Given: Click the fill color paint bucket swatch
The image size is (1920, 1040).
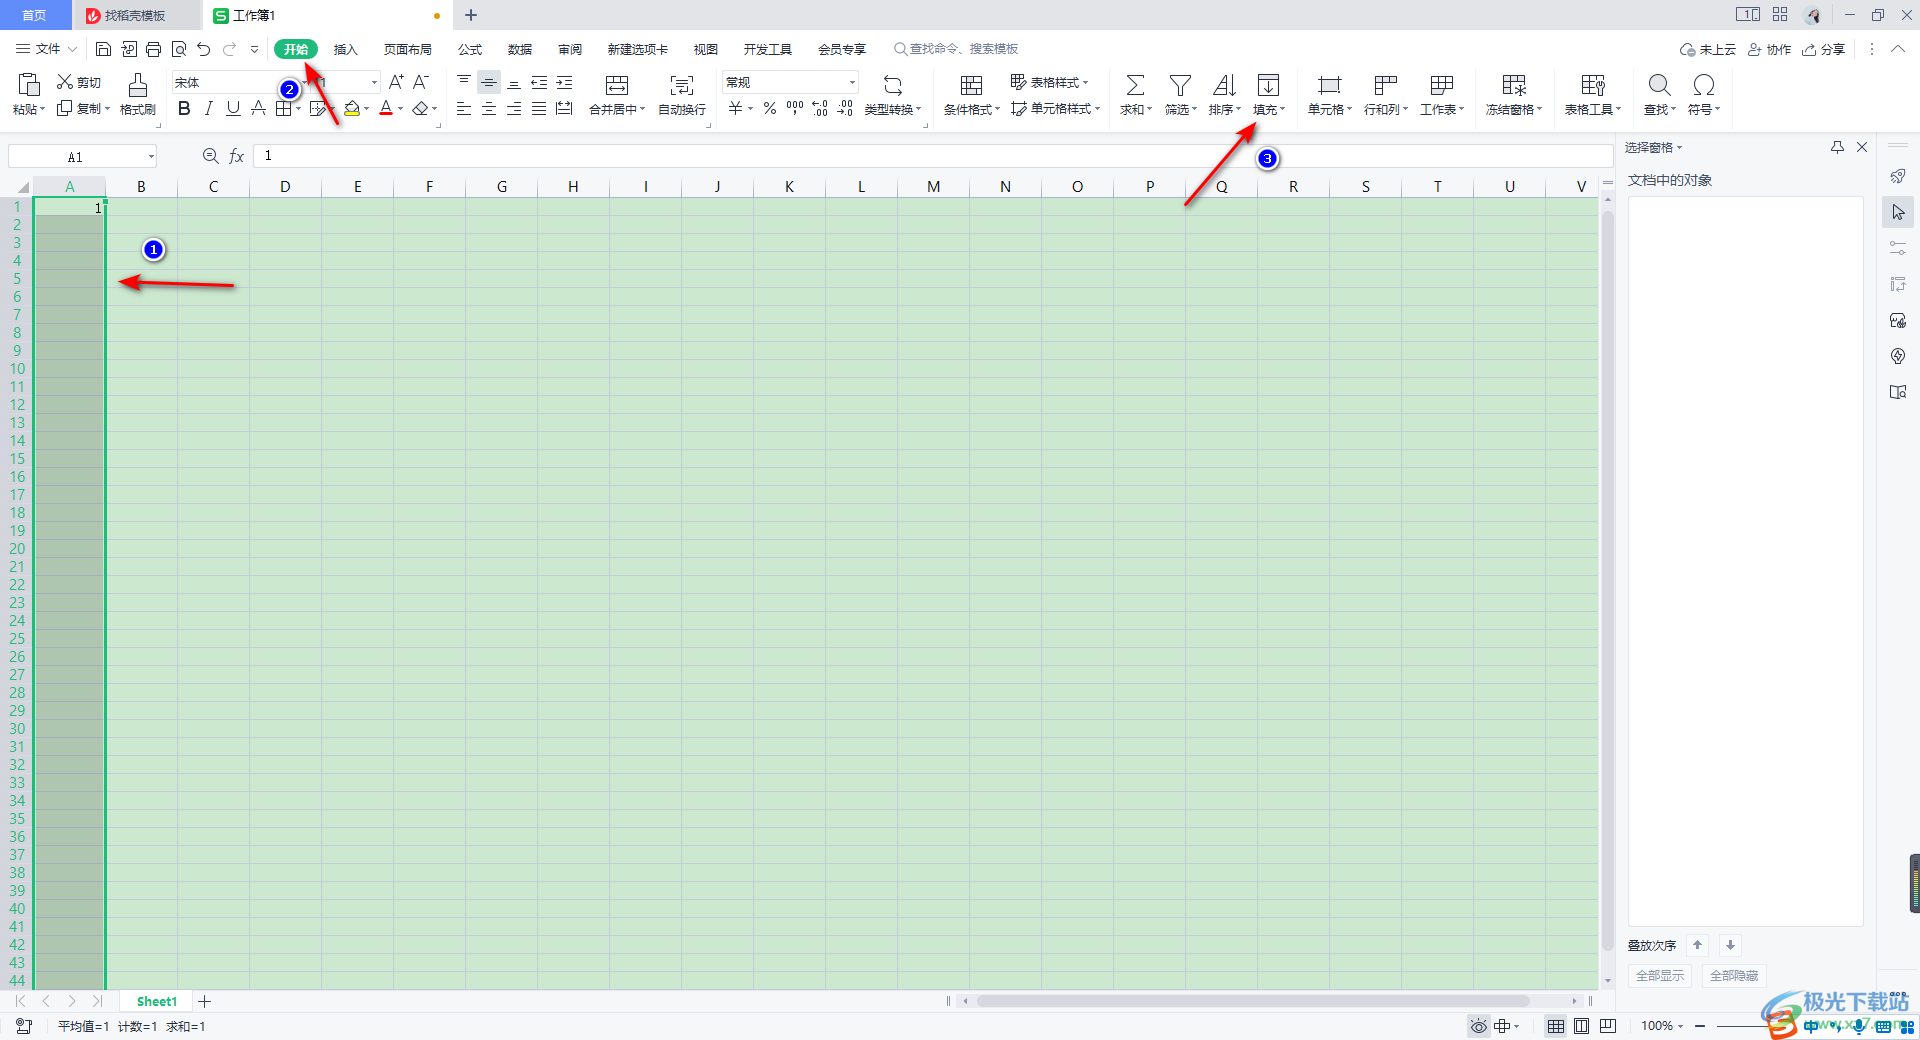Looking at the screenshot, I should pos(352,108).
